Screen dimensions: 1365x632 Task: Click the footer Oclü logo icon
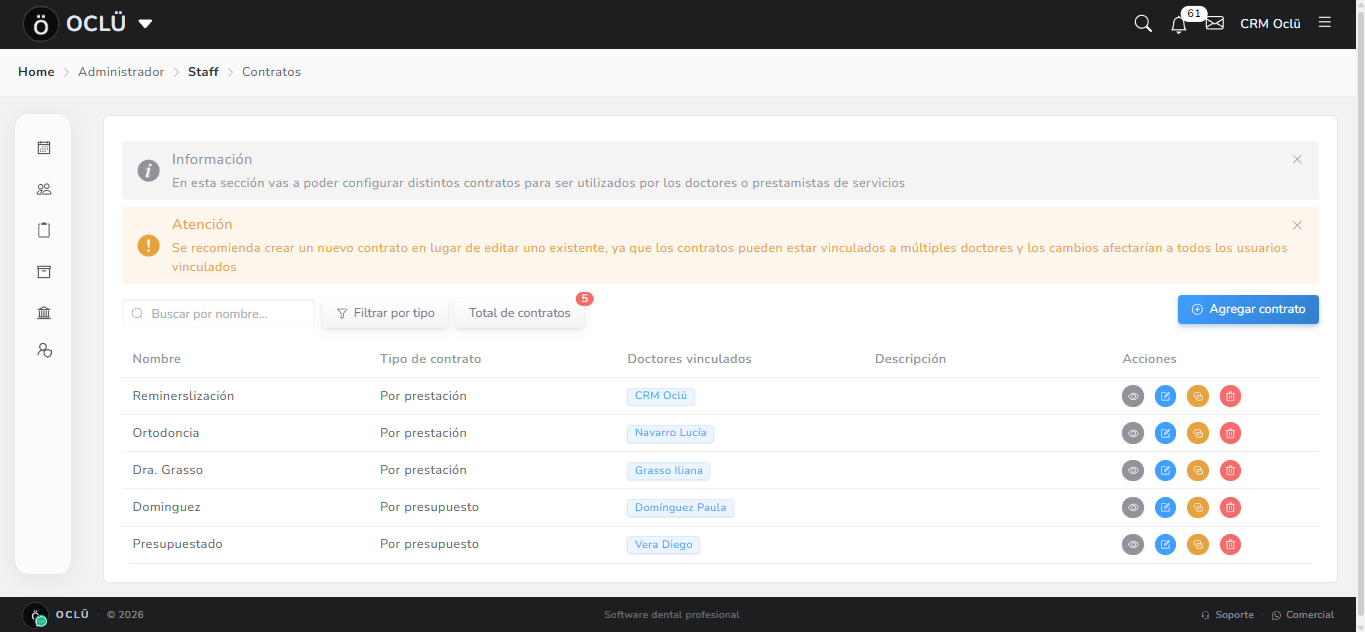[x=35, y=615]
